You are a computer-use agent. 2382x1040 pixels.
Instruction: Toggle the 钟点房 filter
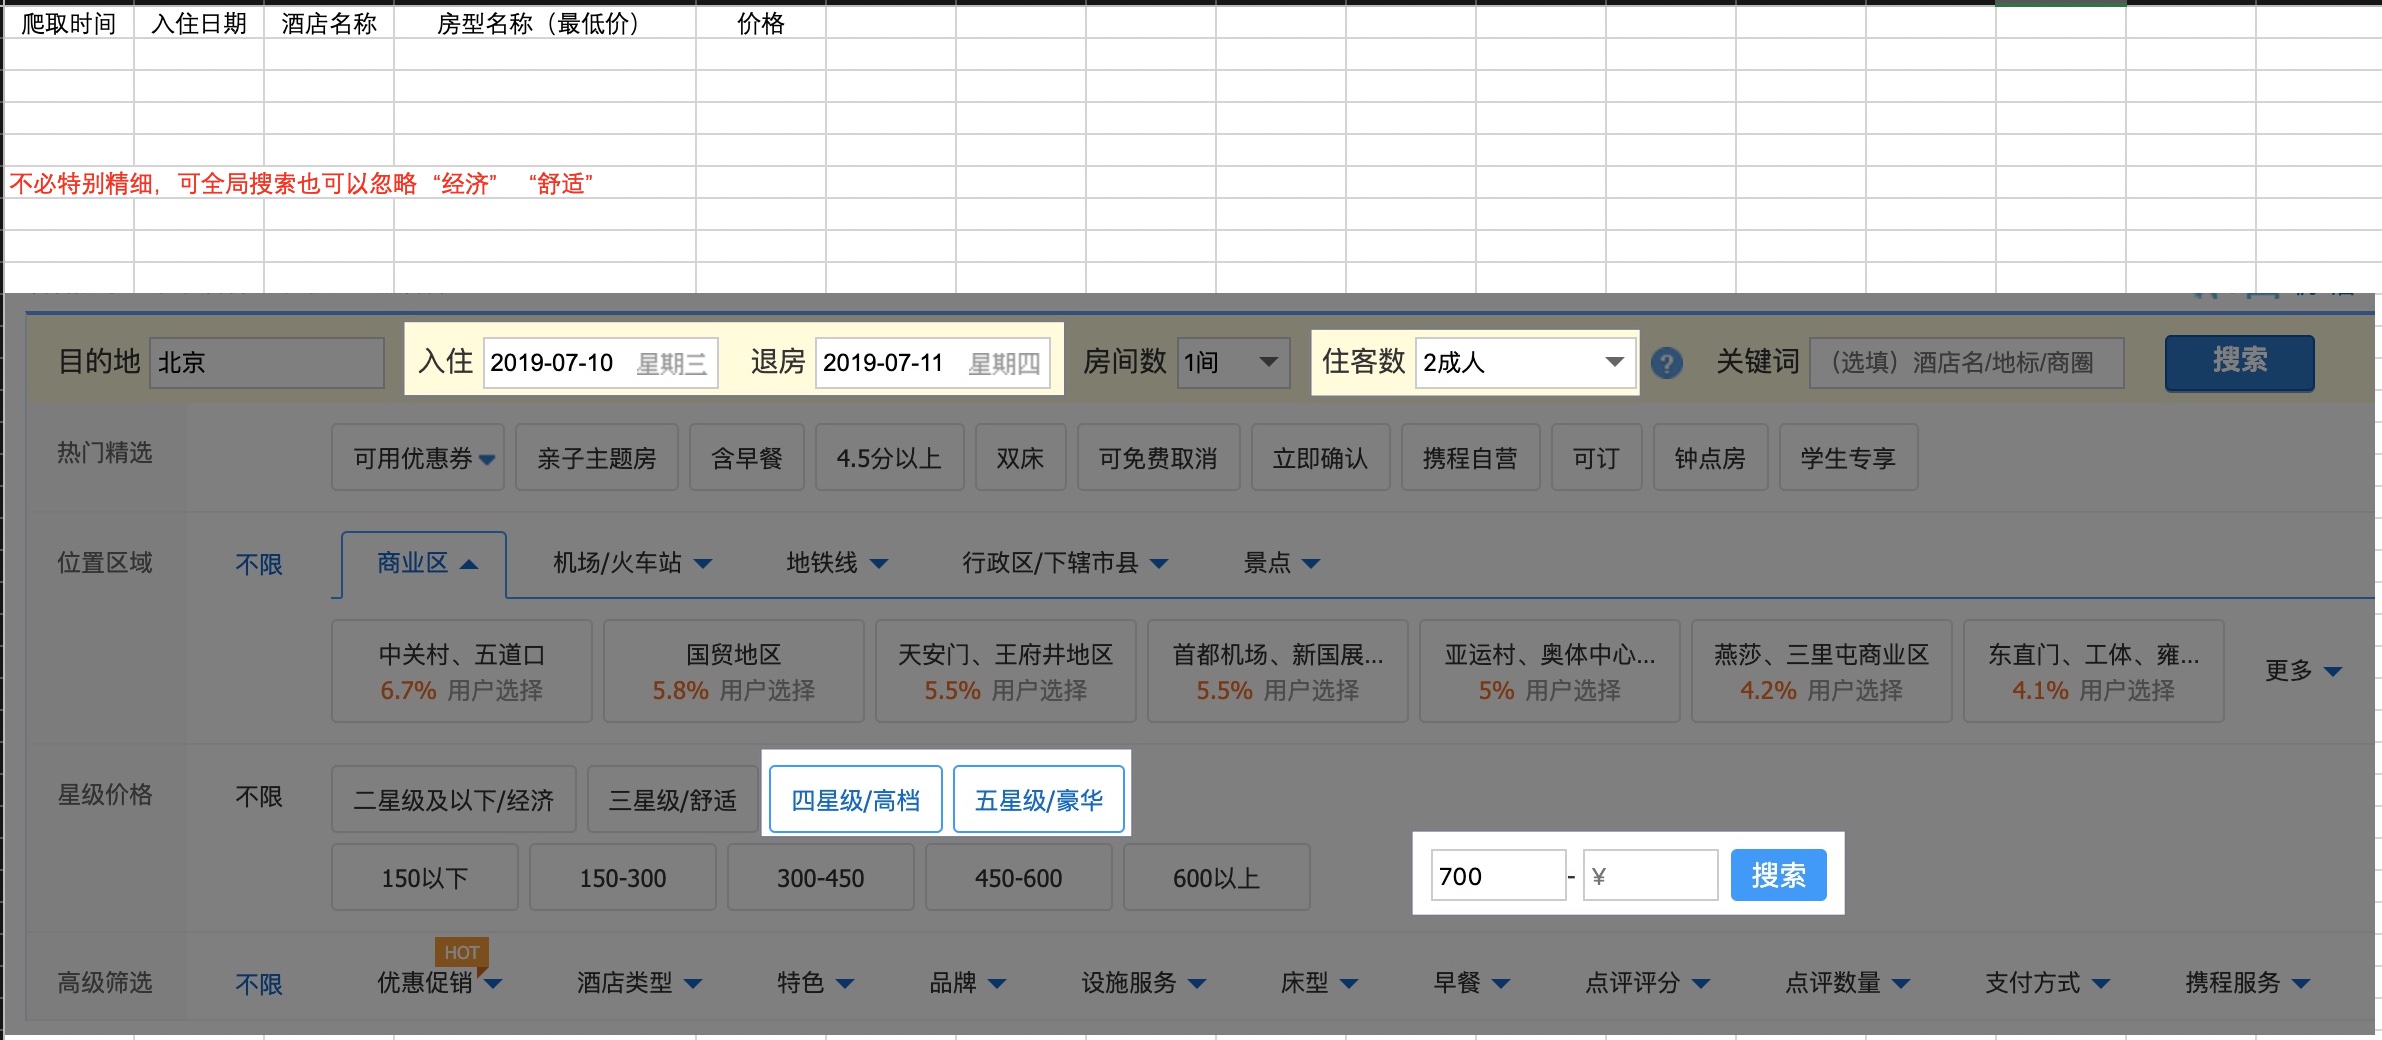[1711, 458]
